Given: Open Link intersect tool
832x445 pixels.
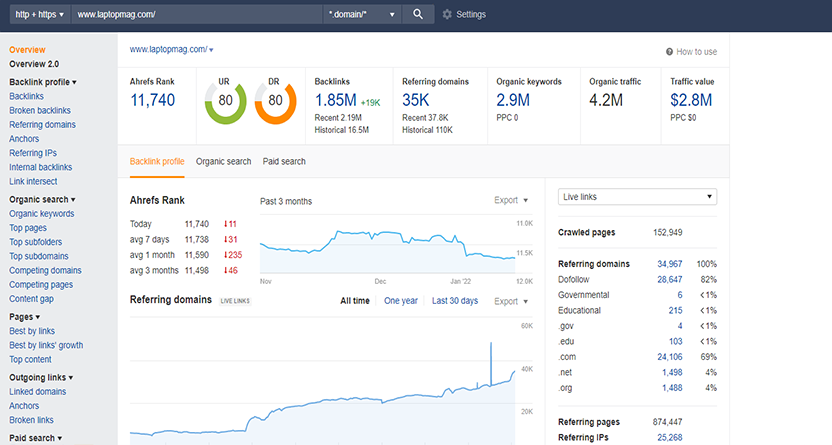Looking at the screenshot, I should click(x=33, y=181).
